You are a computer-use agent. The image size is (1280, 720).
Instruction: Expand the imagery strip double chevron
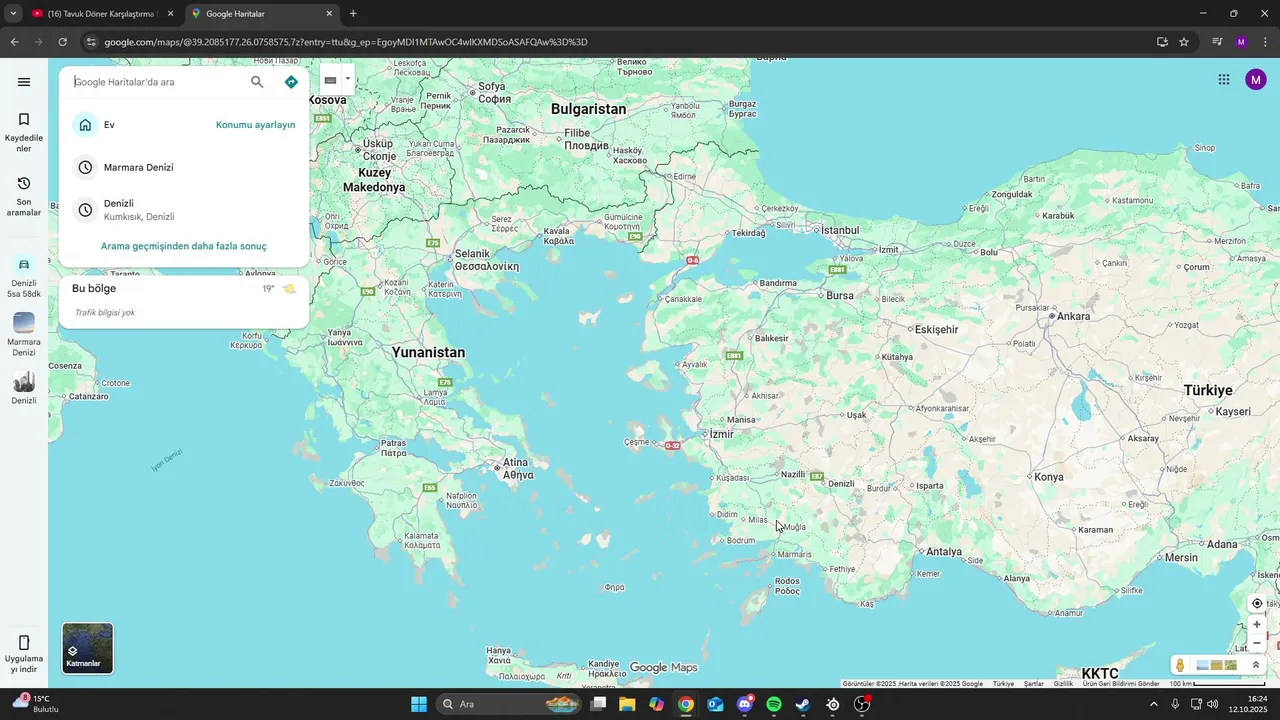pos(1256,665)
